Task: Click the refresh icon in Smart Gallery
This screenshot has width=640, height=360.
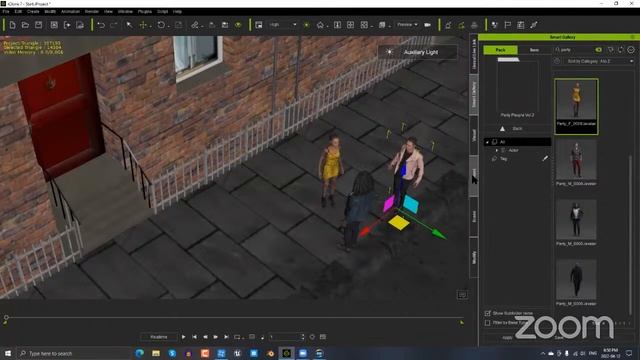Action: tap(621, 49)
